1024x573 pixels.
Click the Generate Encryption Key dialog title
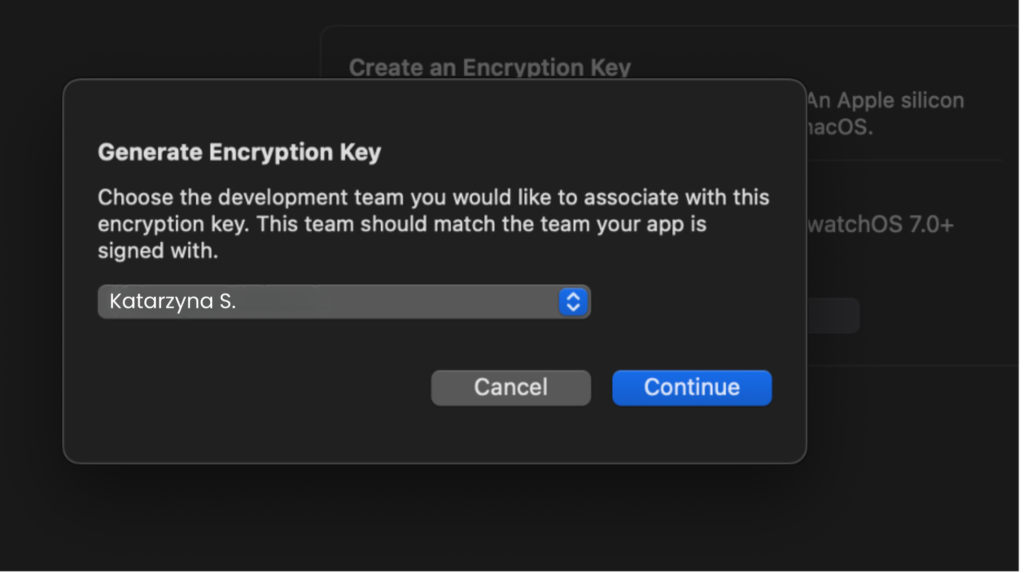(x=239, y=153)
